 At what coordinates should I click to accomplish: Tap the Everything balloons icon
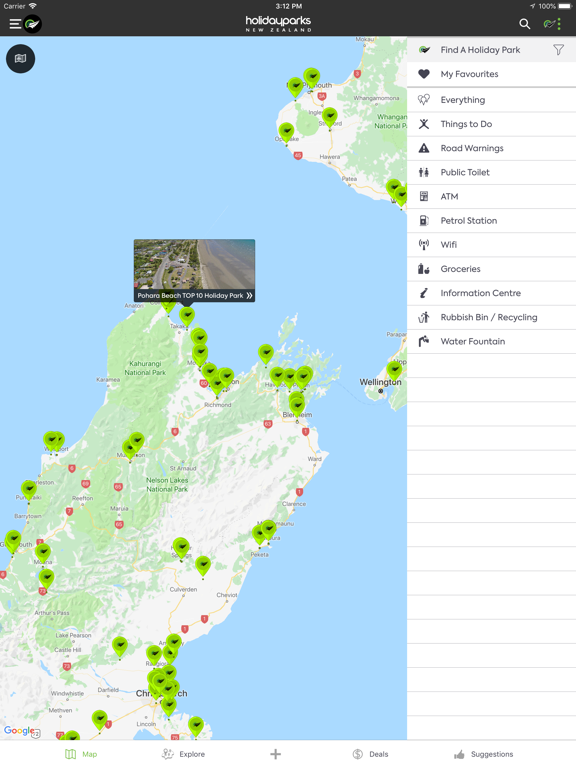[424, 100]
